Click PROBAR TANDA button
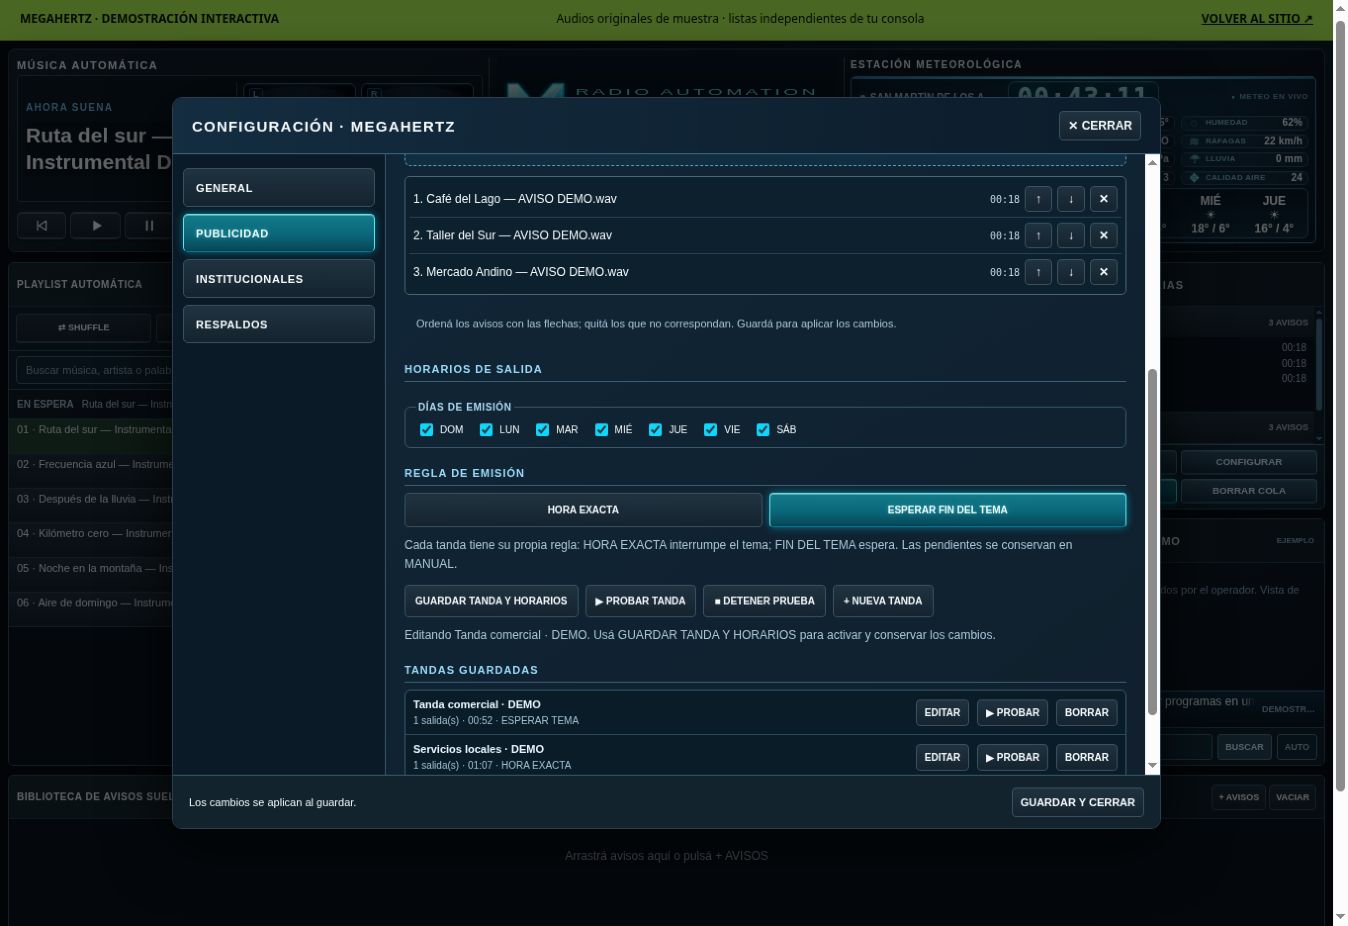 click(640, 601)
